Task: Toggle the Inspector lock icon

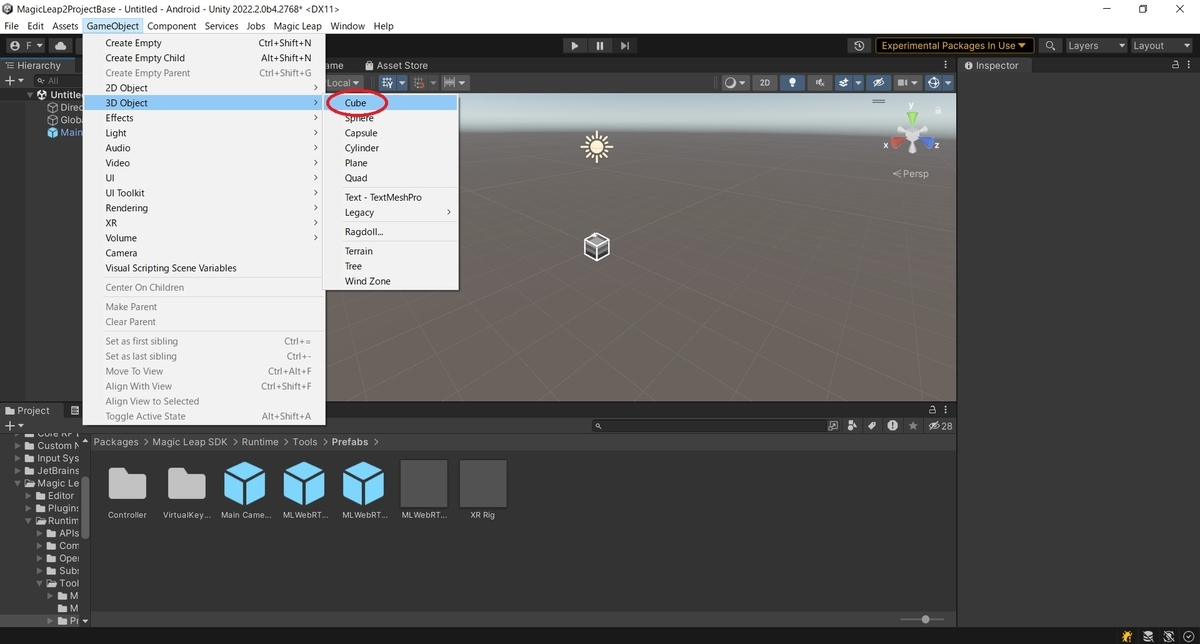Action: (1177, 65)
